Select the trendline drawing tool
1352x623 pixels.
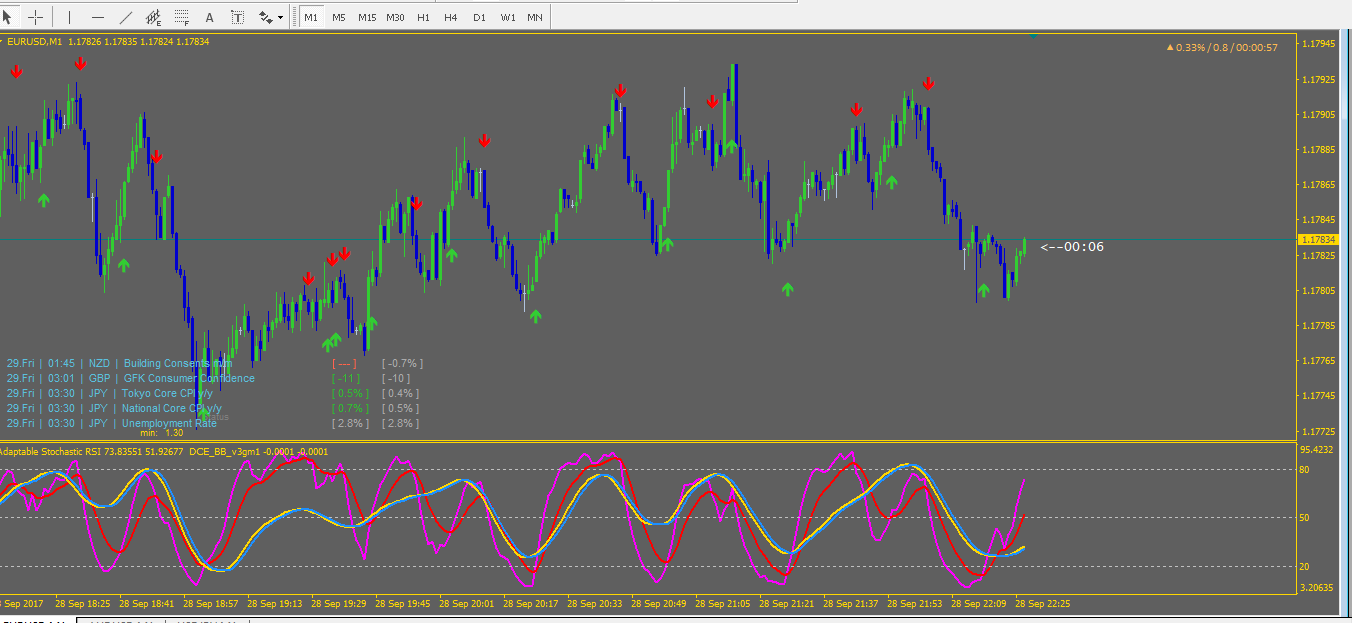click(125, 17)
